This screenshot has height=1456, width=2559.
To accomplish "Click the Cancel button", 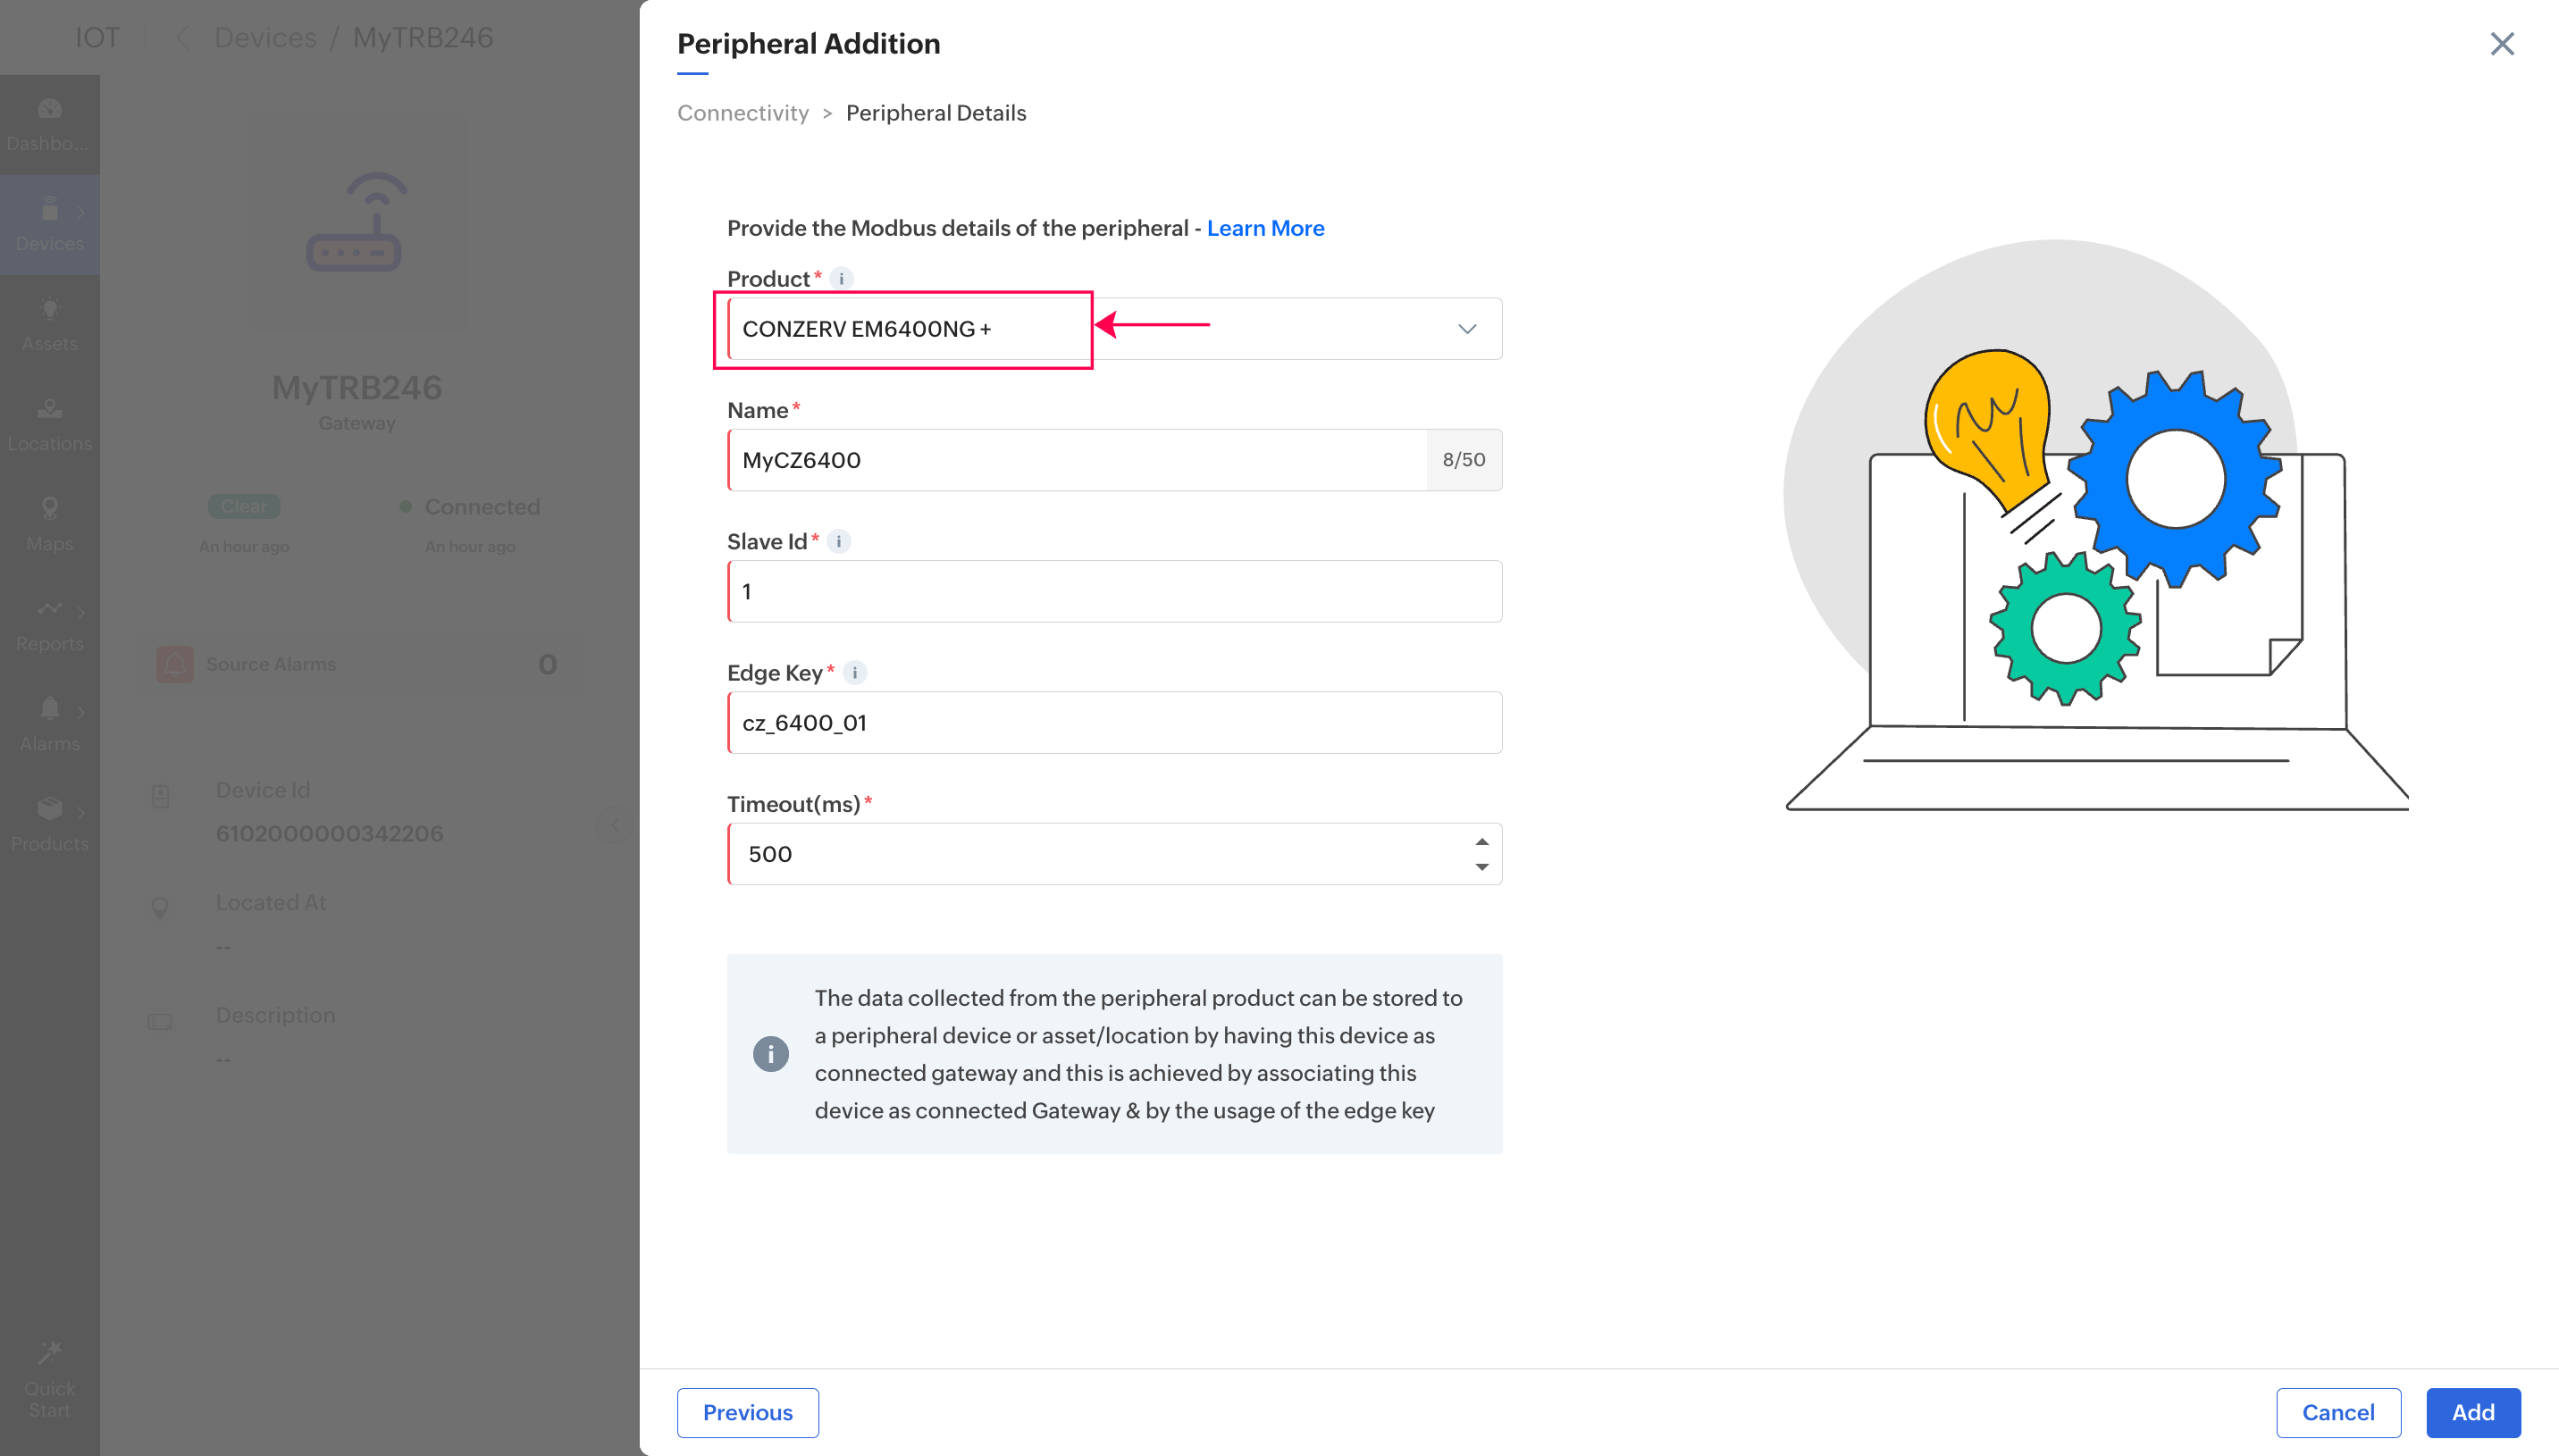I will [x=2337, y=1412].
